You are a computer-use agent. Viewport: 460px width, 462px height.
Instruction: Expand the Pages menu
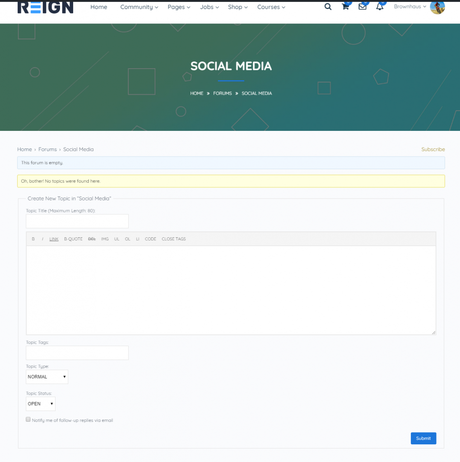179,7
